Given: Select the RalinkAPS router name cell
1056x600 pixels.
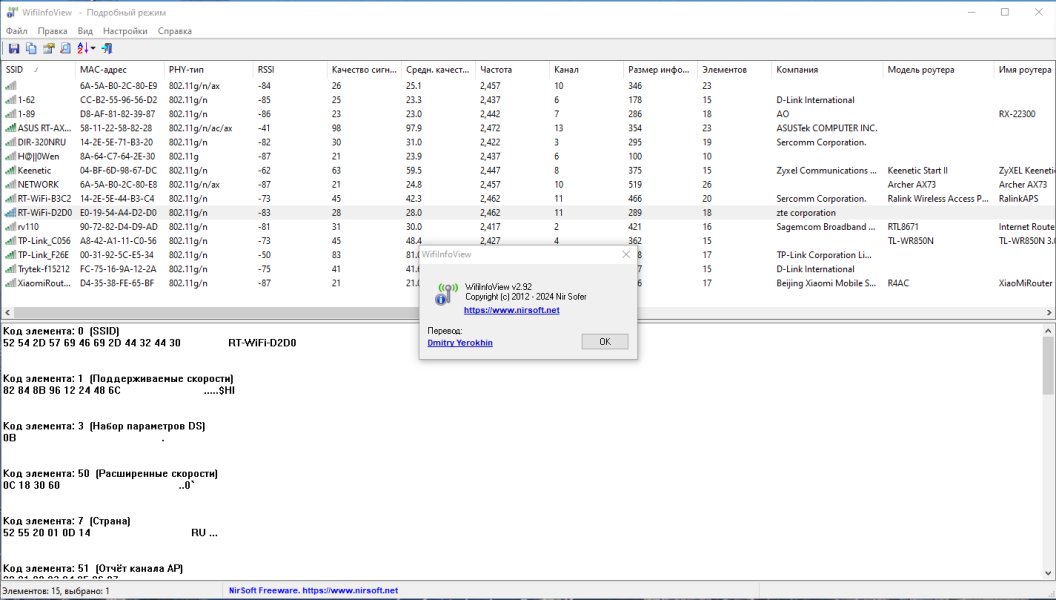Looking at the screenshot, I should (x=1018, y=199).
